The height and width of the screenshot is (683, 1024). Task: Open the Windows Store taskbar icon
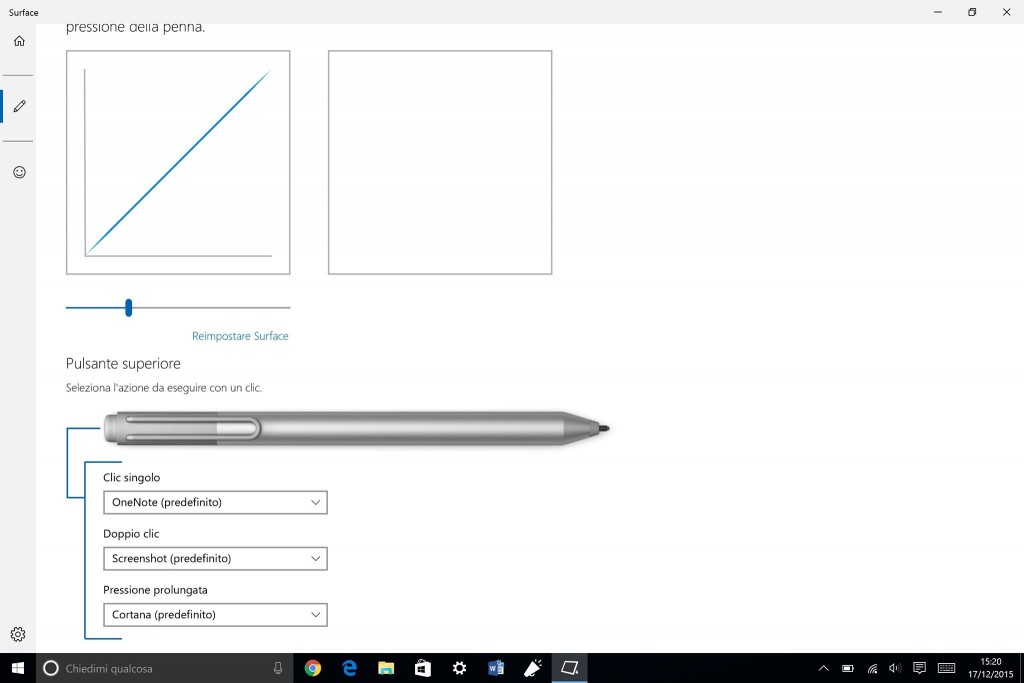[x=423, y=668]
